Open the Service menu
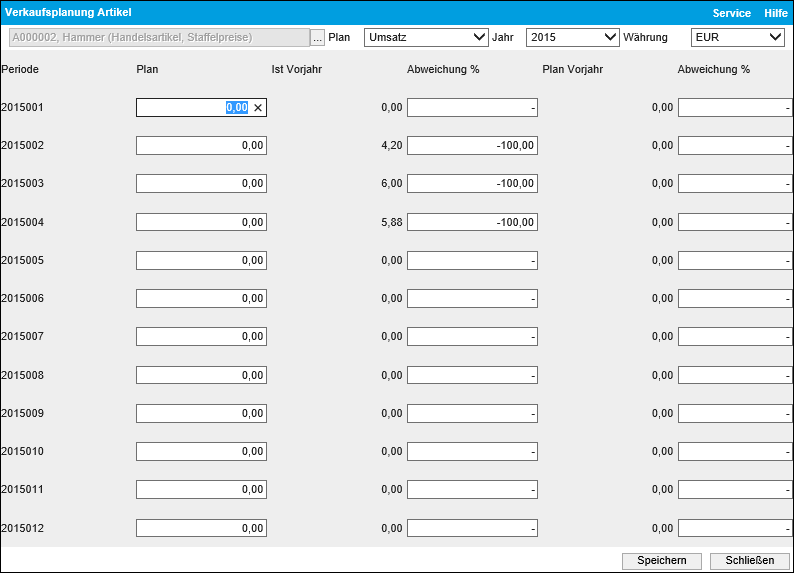This screenshot has width=794, height=573. click(x=731, y=13)
